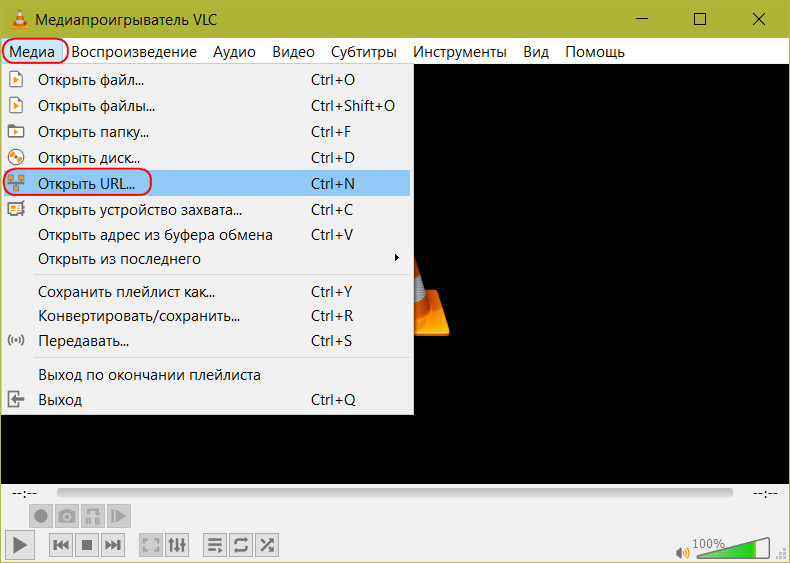This screenshot has width=790, height=563.
Task: Choose Открыть адрес из буфера обмена
Action: 207,235
